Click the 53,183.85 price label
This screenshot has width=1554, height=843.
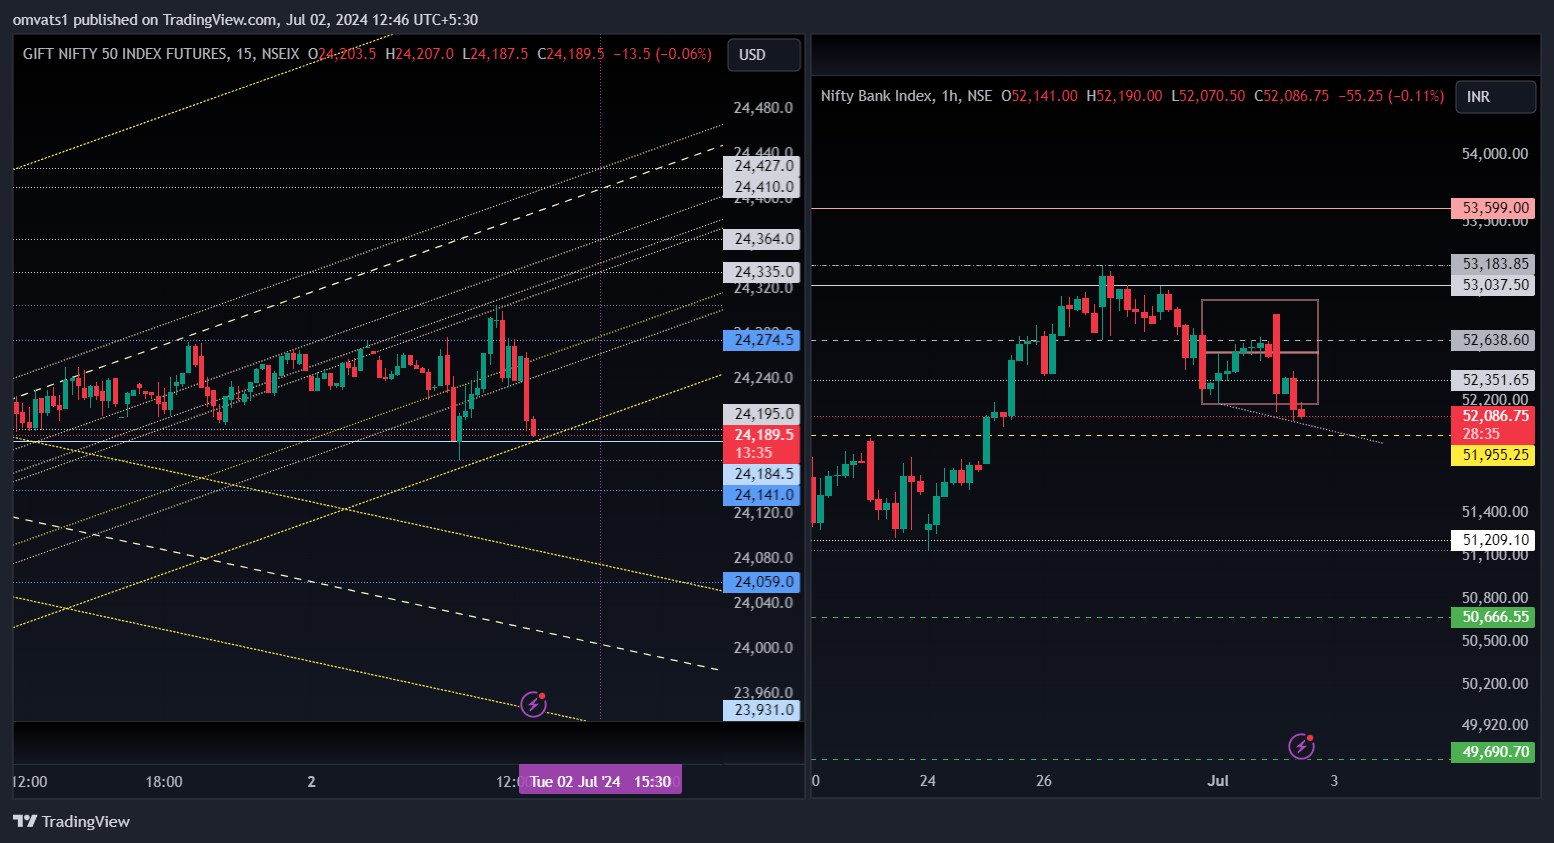pyautogui.click(x=1495, y=264)
